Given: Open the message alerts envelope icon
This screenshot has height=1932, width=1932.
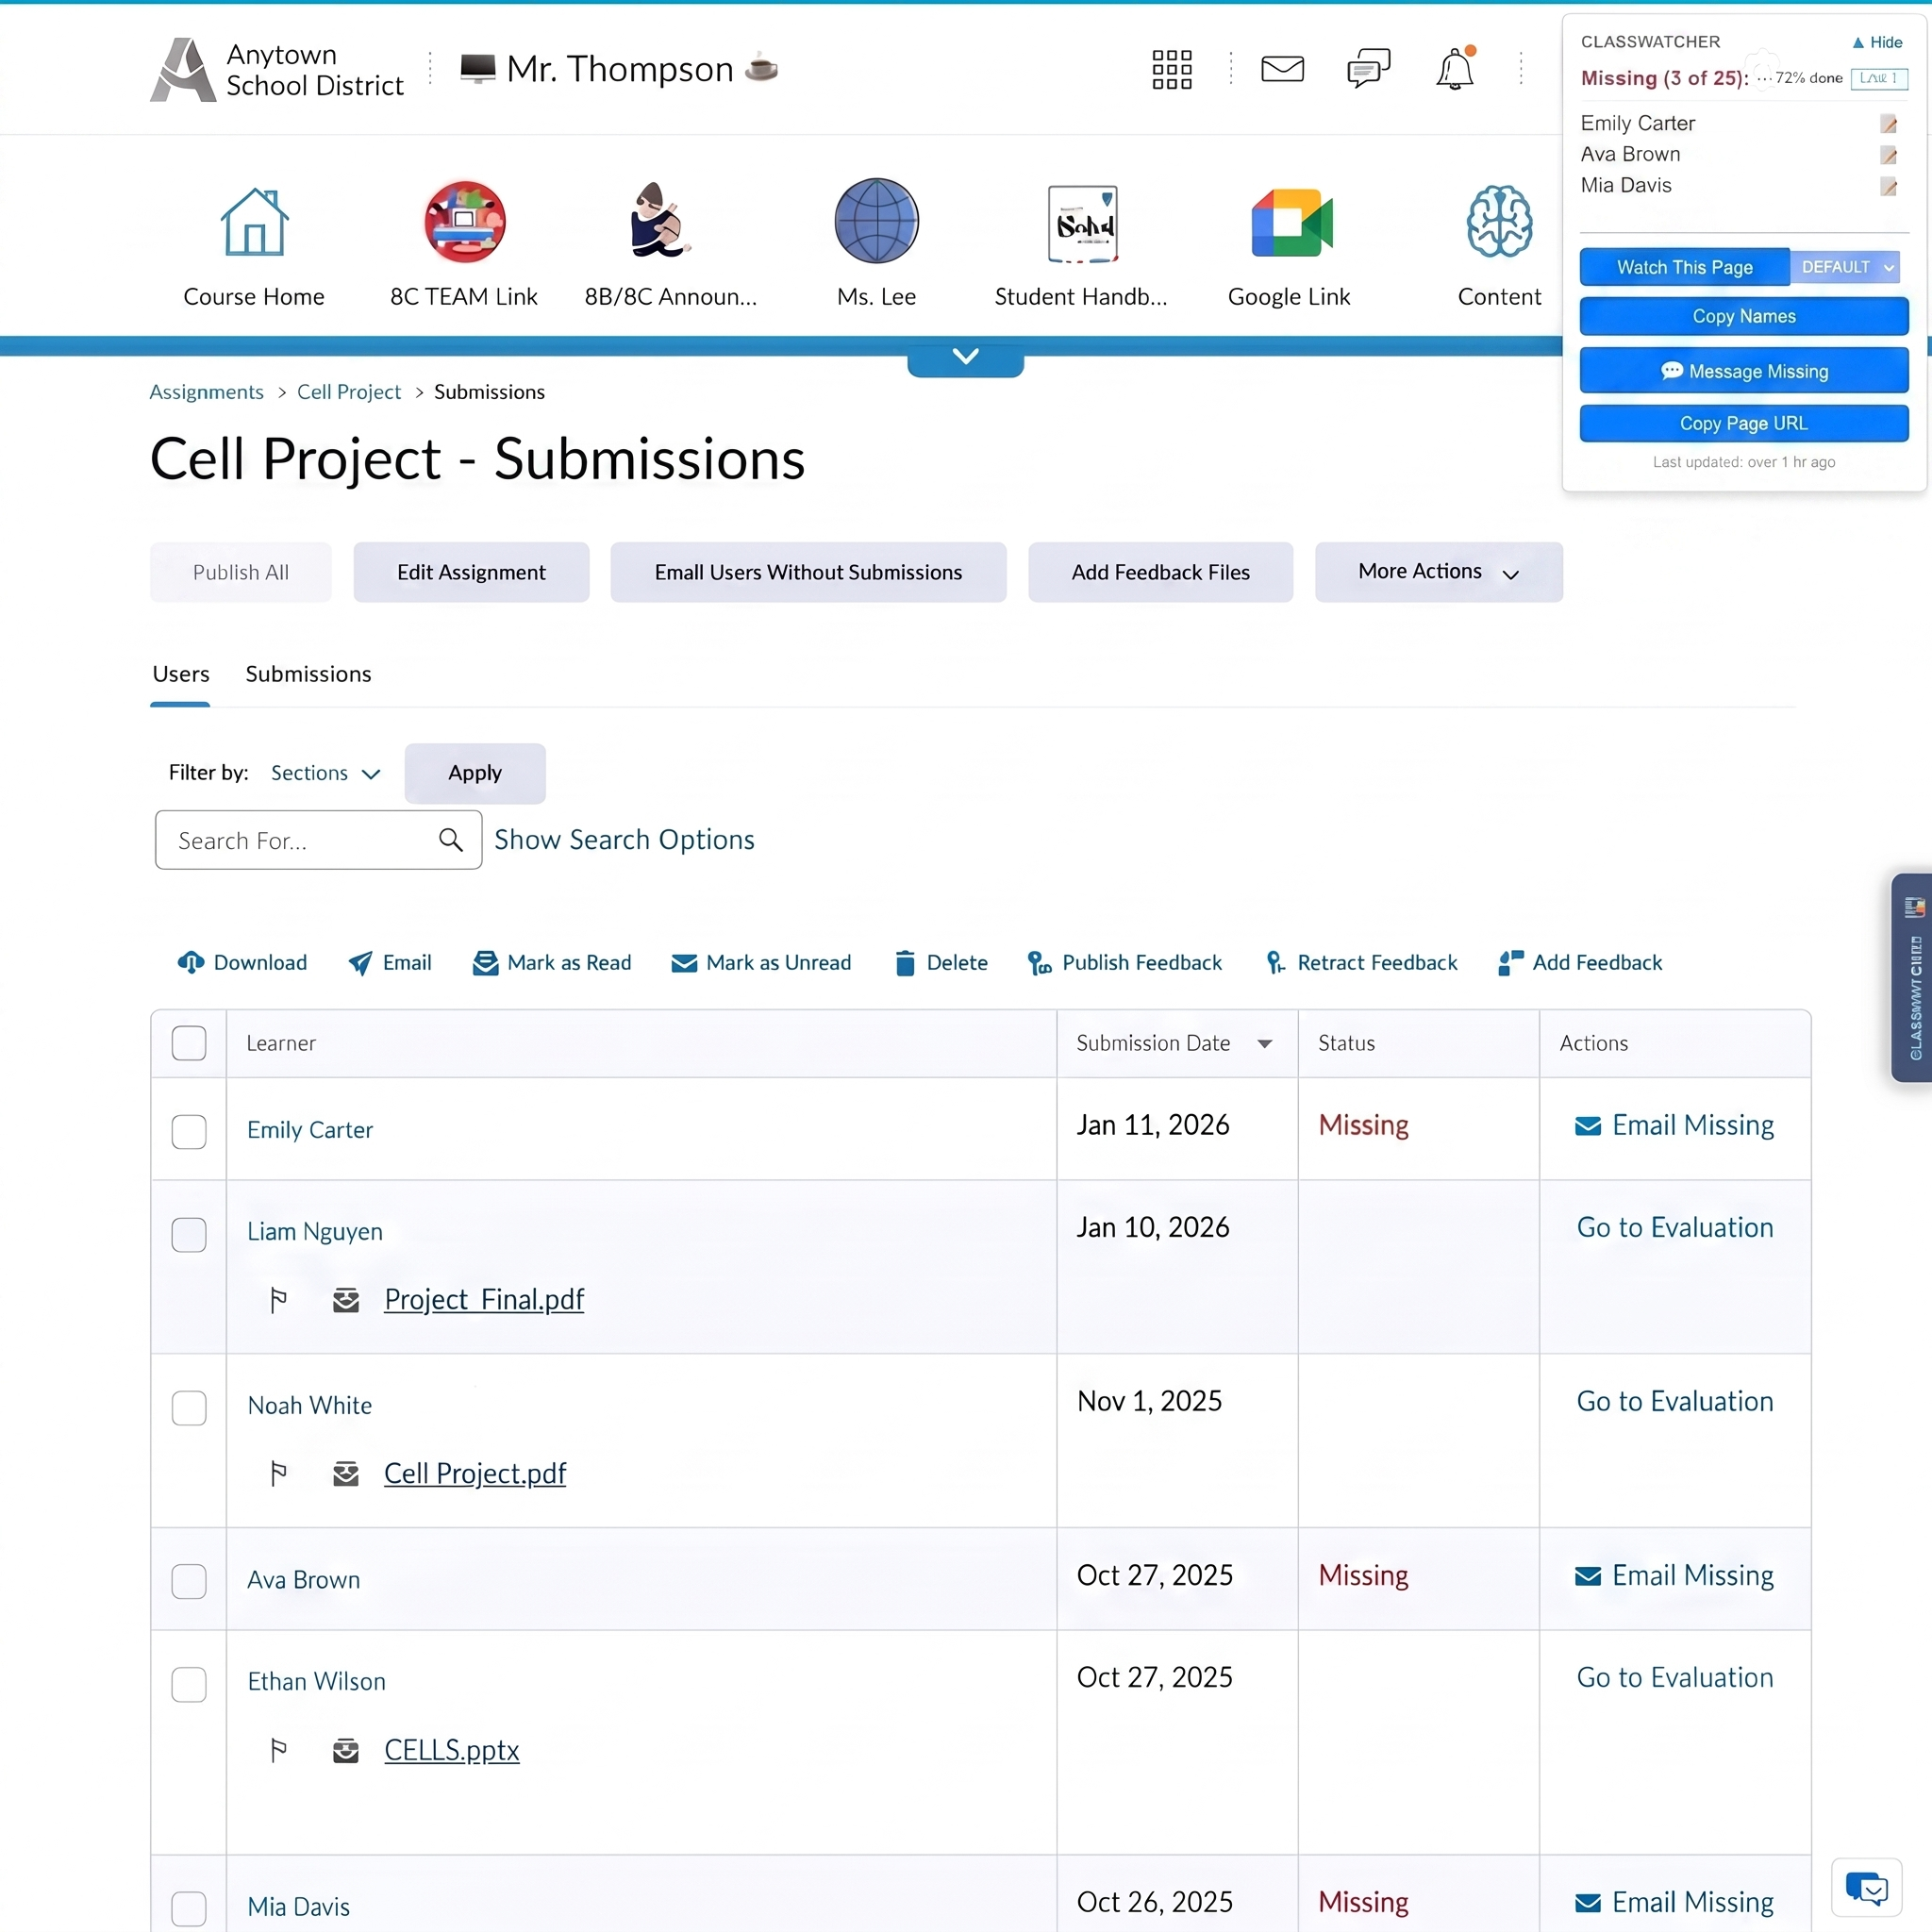Looking at the screenshot, I should 1282,69.
